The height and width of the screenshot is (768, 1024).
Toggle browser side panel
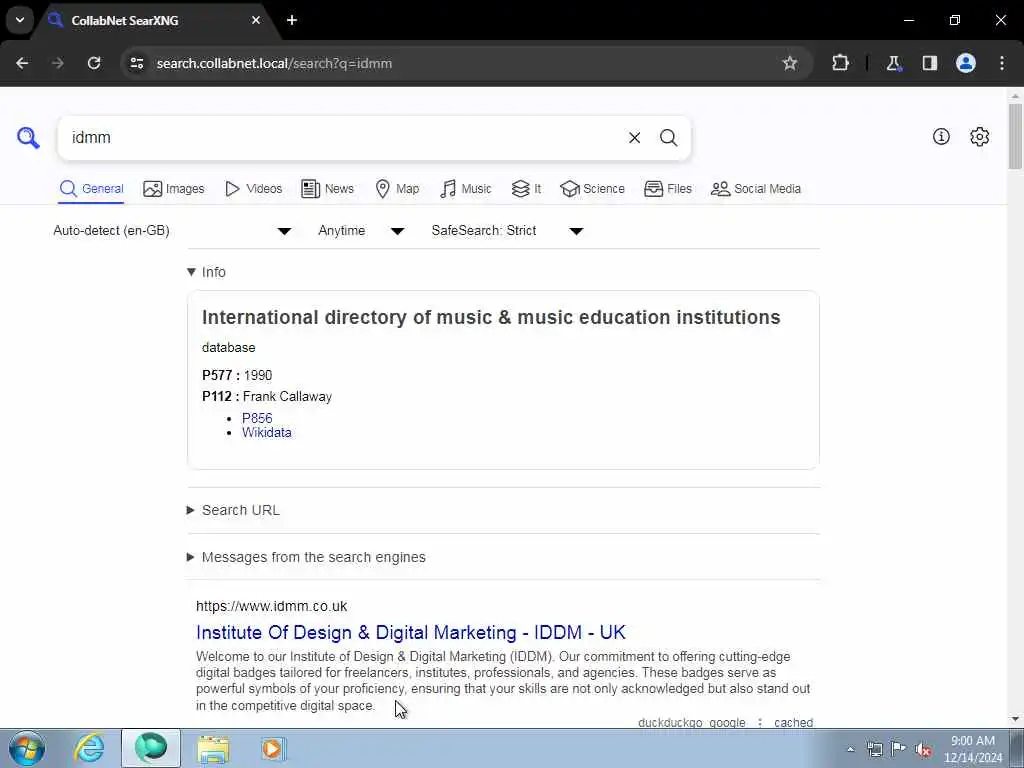tap(929, 63)
